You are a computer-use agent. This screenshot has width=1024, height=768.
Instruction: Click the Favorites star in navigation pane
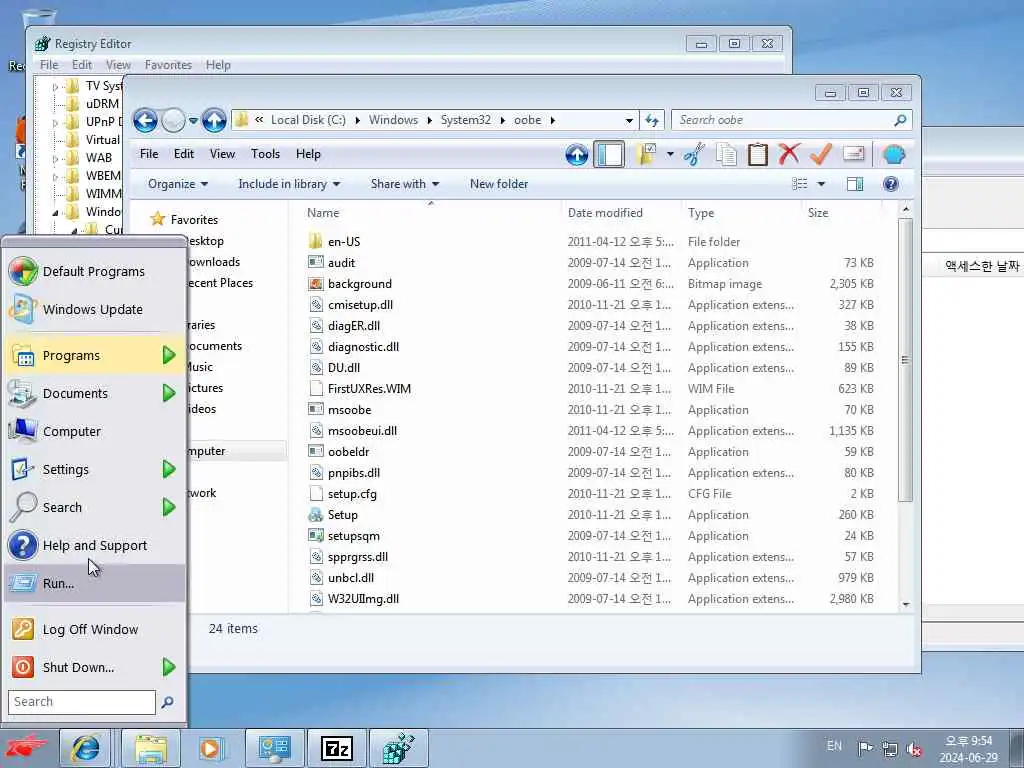pos(158,219)
